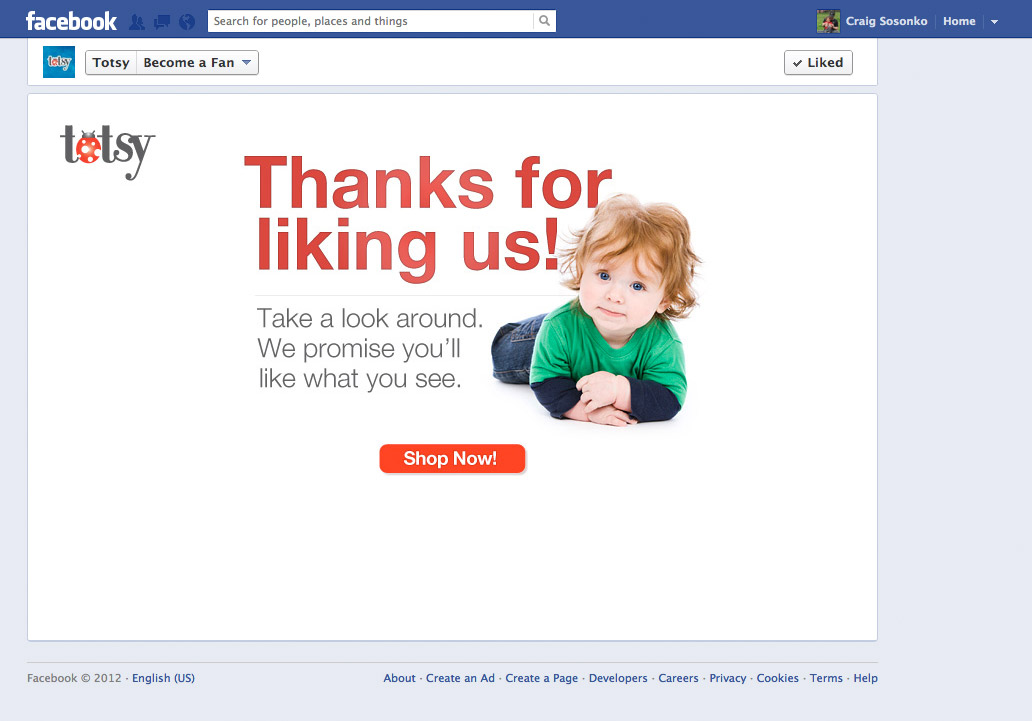Image resolution: width=1032 pixels, height=721 pixels.
Task: Click the Totsy ladybug logo
Action: (x=107, y=151)
